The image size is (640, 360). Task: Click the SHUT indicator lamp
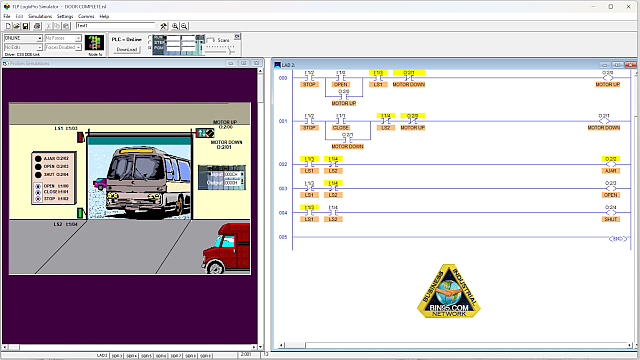click(x=38, y=175)
